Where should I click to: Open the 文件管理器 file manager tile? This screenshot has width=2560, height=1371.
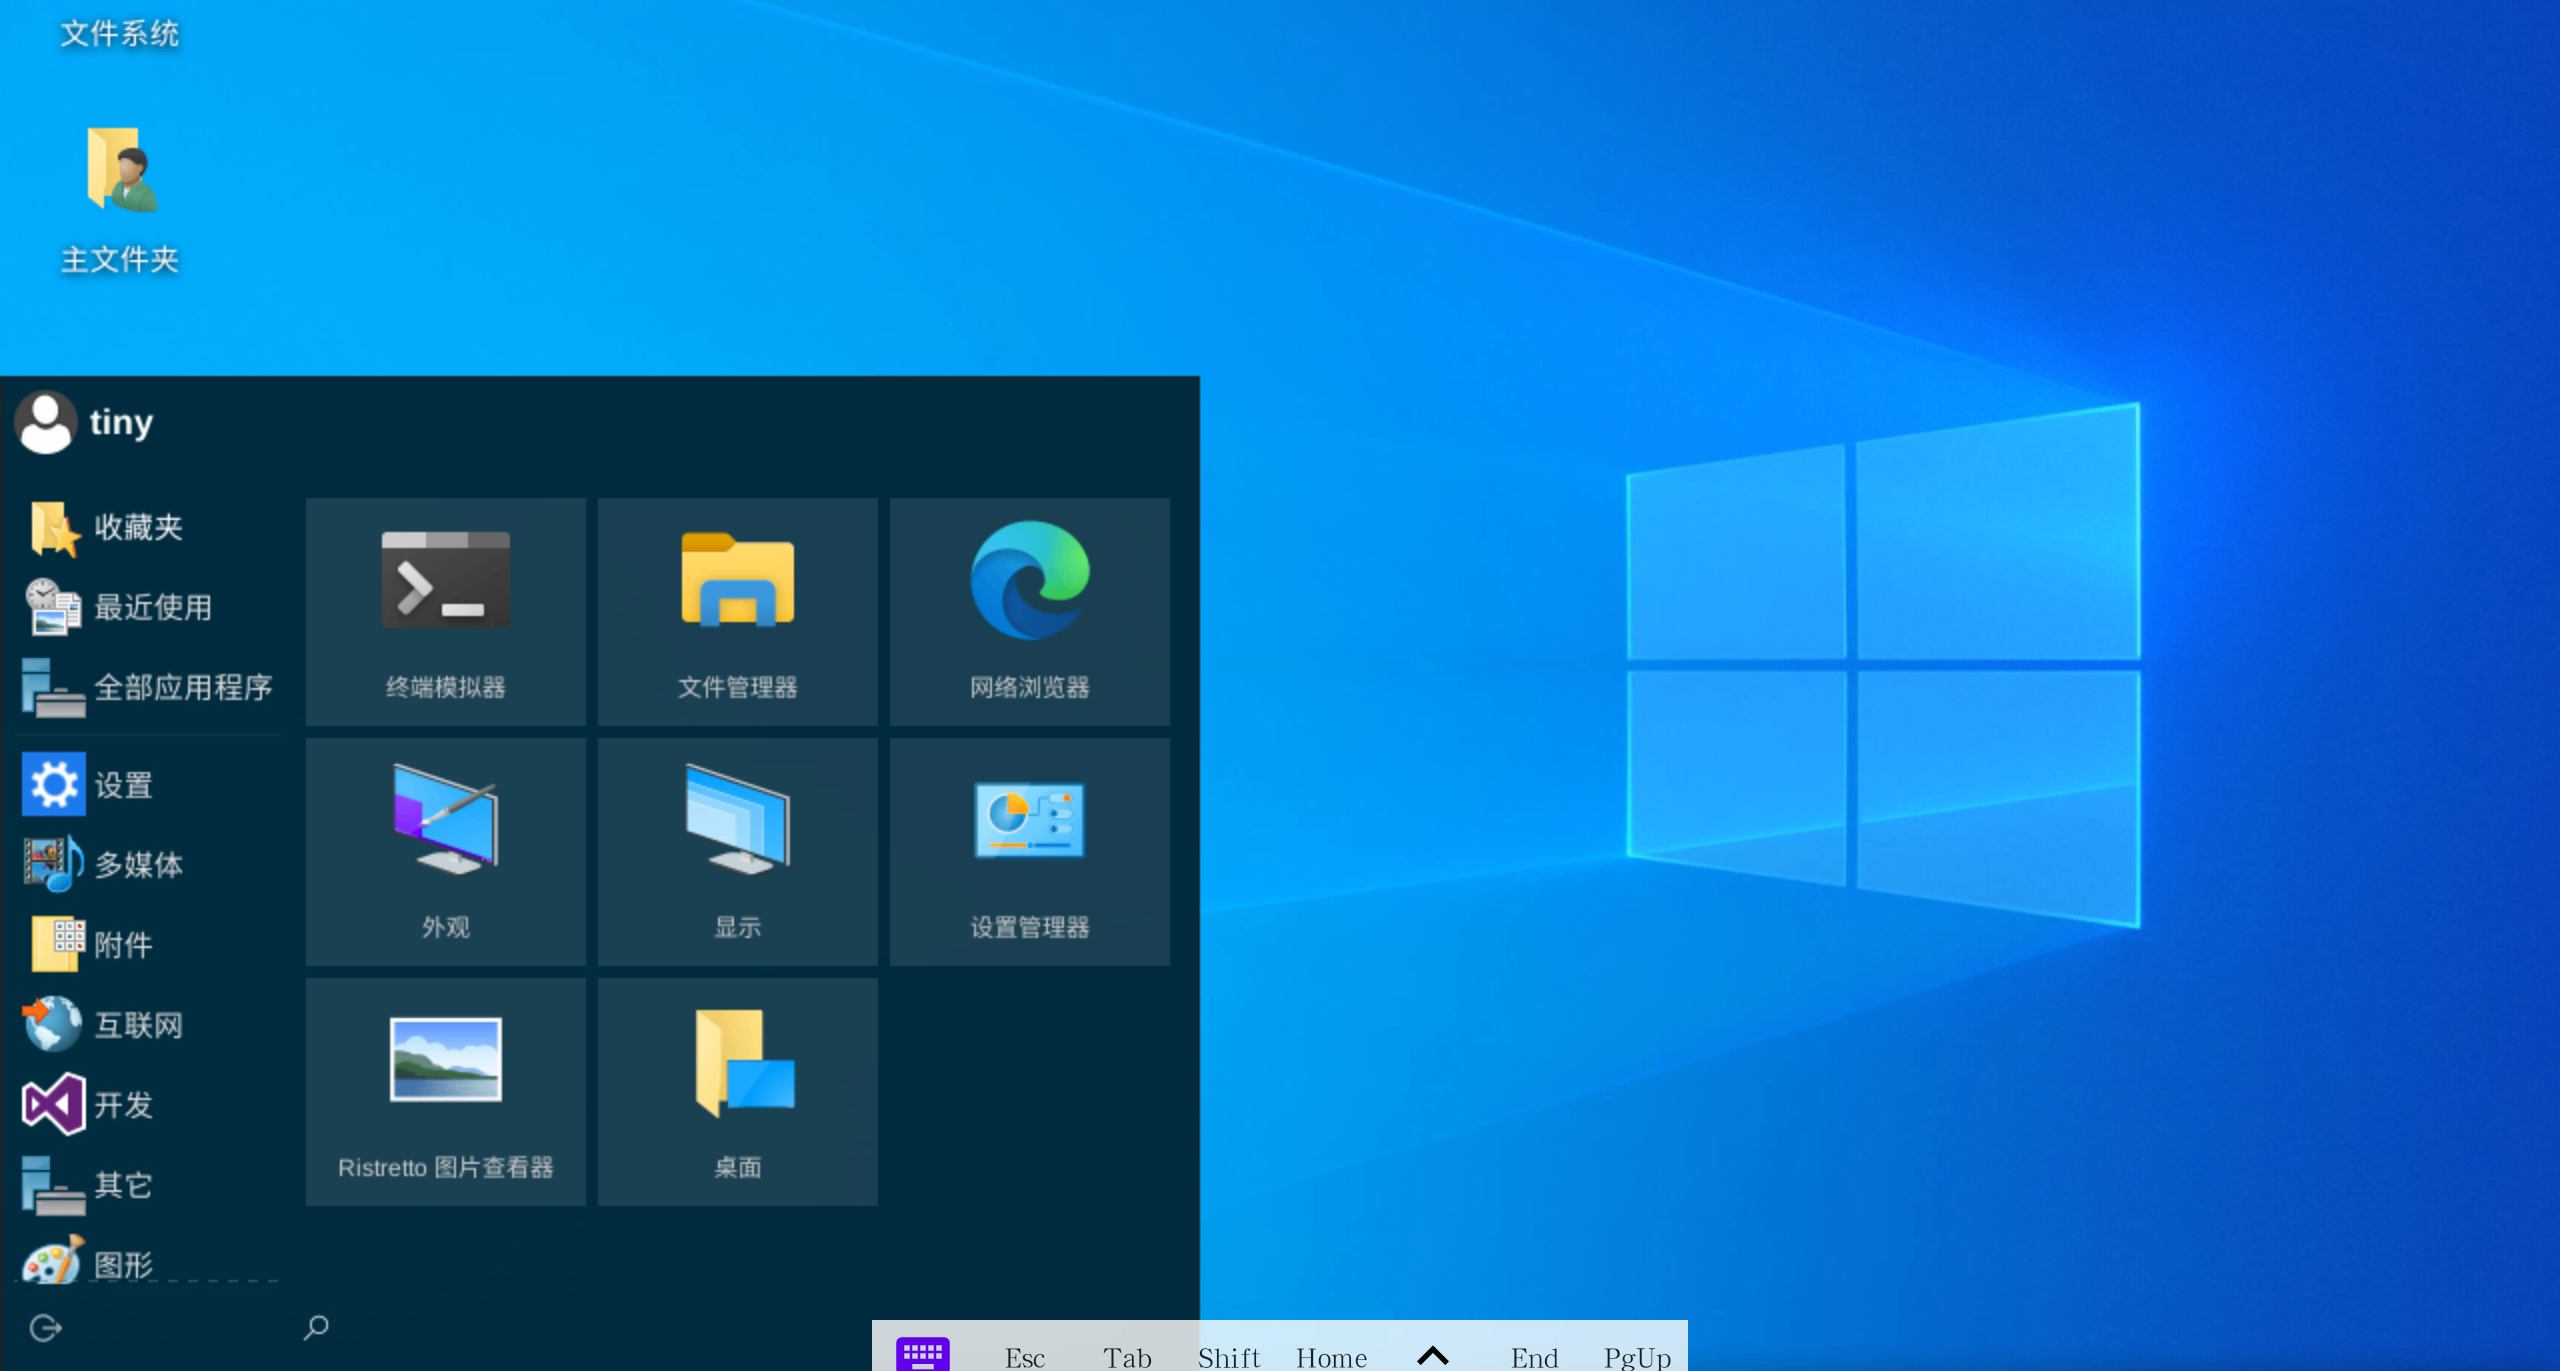tap(737, 611)
